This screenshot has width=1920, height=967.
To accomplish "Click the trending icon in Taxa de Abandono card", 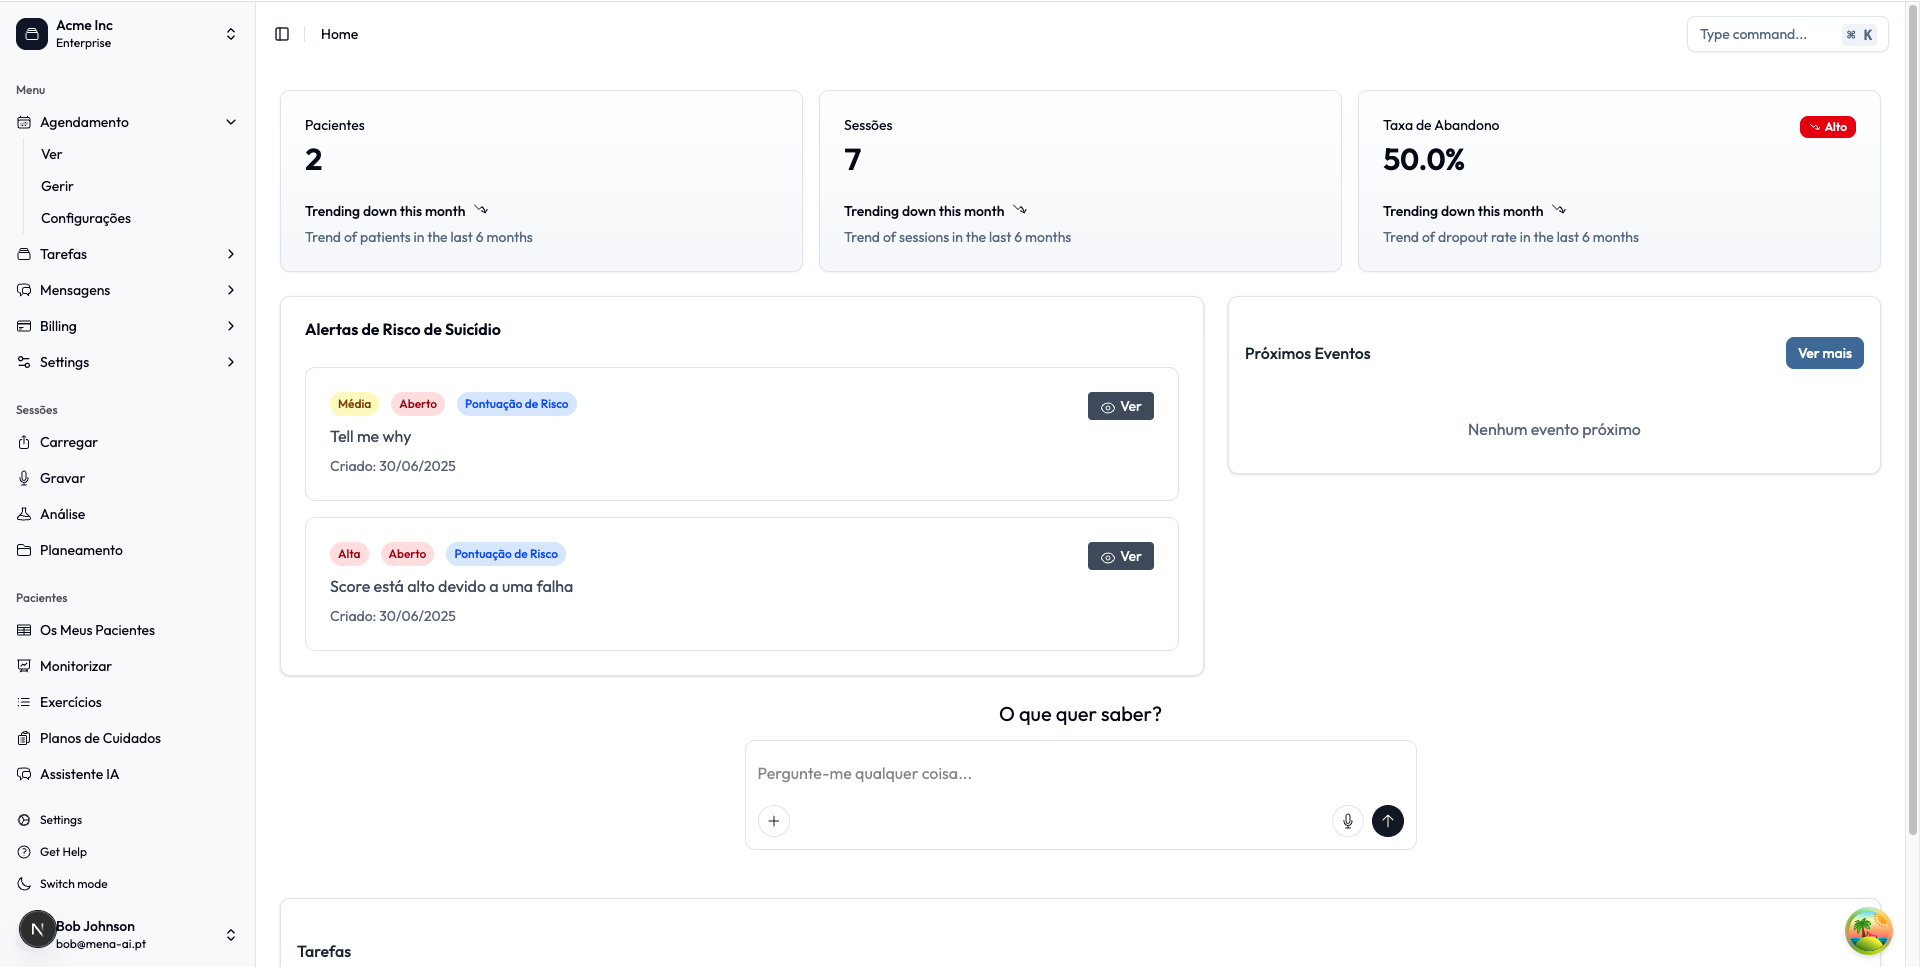I will point(1559,210).
